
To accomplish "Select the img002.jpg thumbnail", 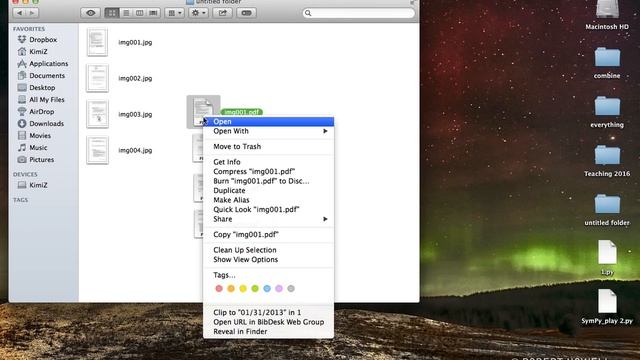I will pos(97,78).
